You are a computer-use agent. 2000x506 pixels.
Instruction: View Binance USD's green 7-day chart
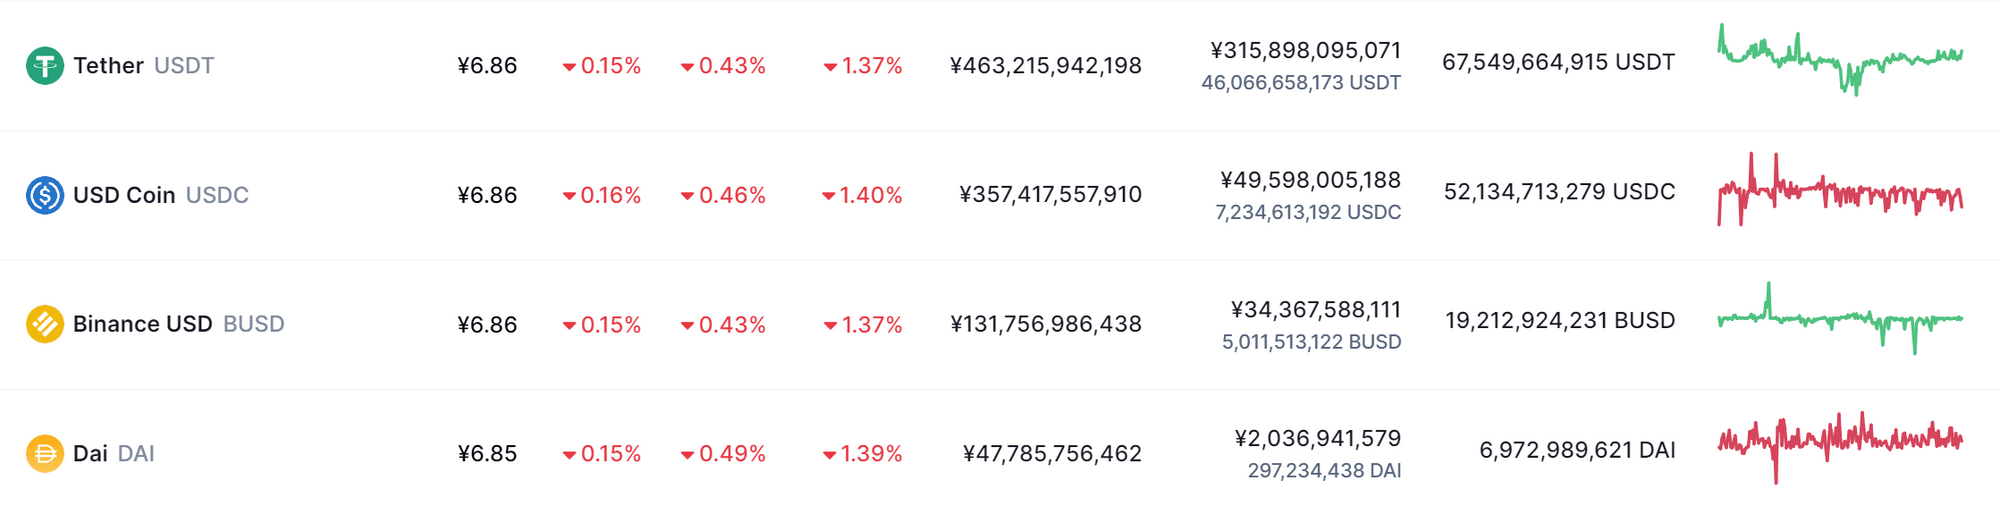[1840, 320]
